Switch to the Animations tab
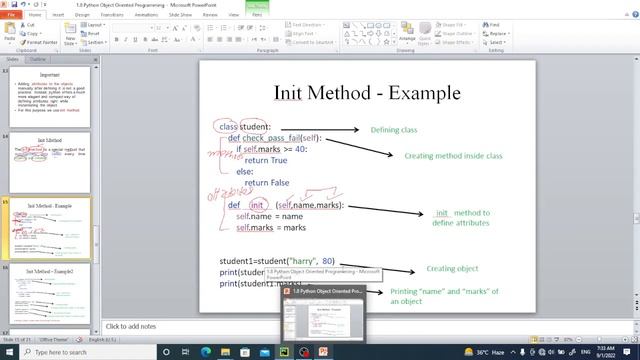 [146, 15]
